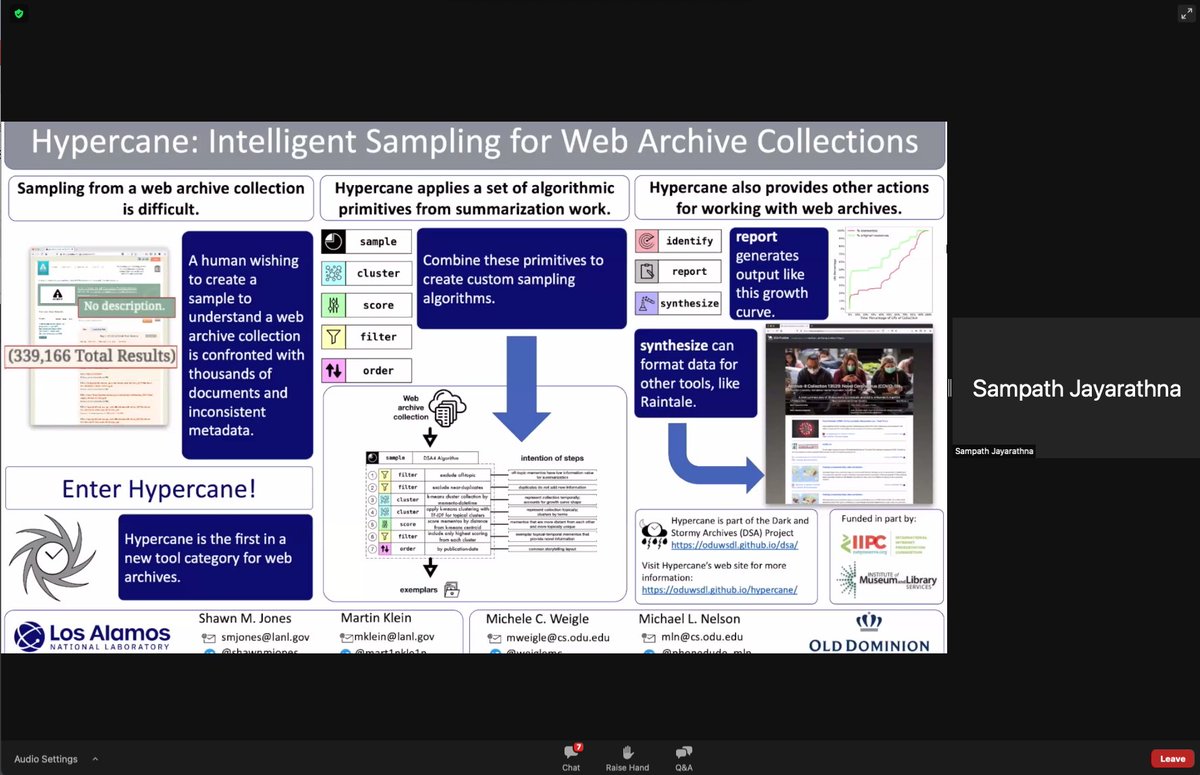The height and width of the screenshot is (775, 1200).
Task: Click the clipboard report icon
Action: [647, 271]
